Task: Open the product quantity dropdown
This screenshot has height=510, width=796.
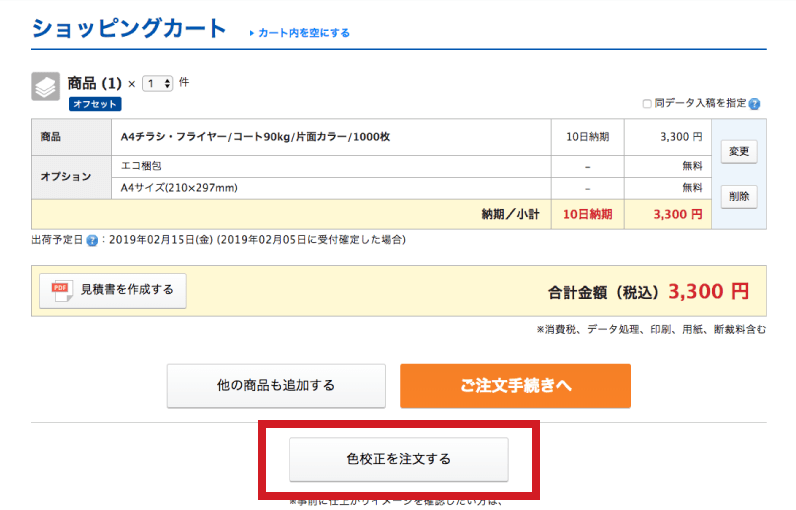Action: (x=158, y=83)
